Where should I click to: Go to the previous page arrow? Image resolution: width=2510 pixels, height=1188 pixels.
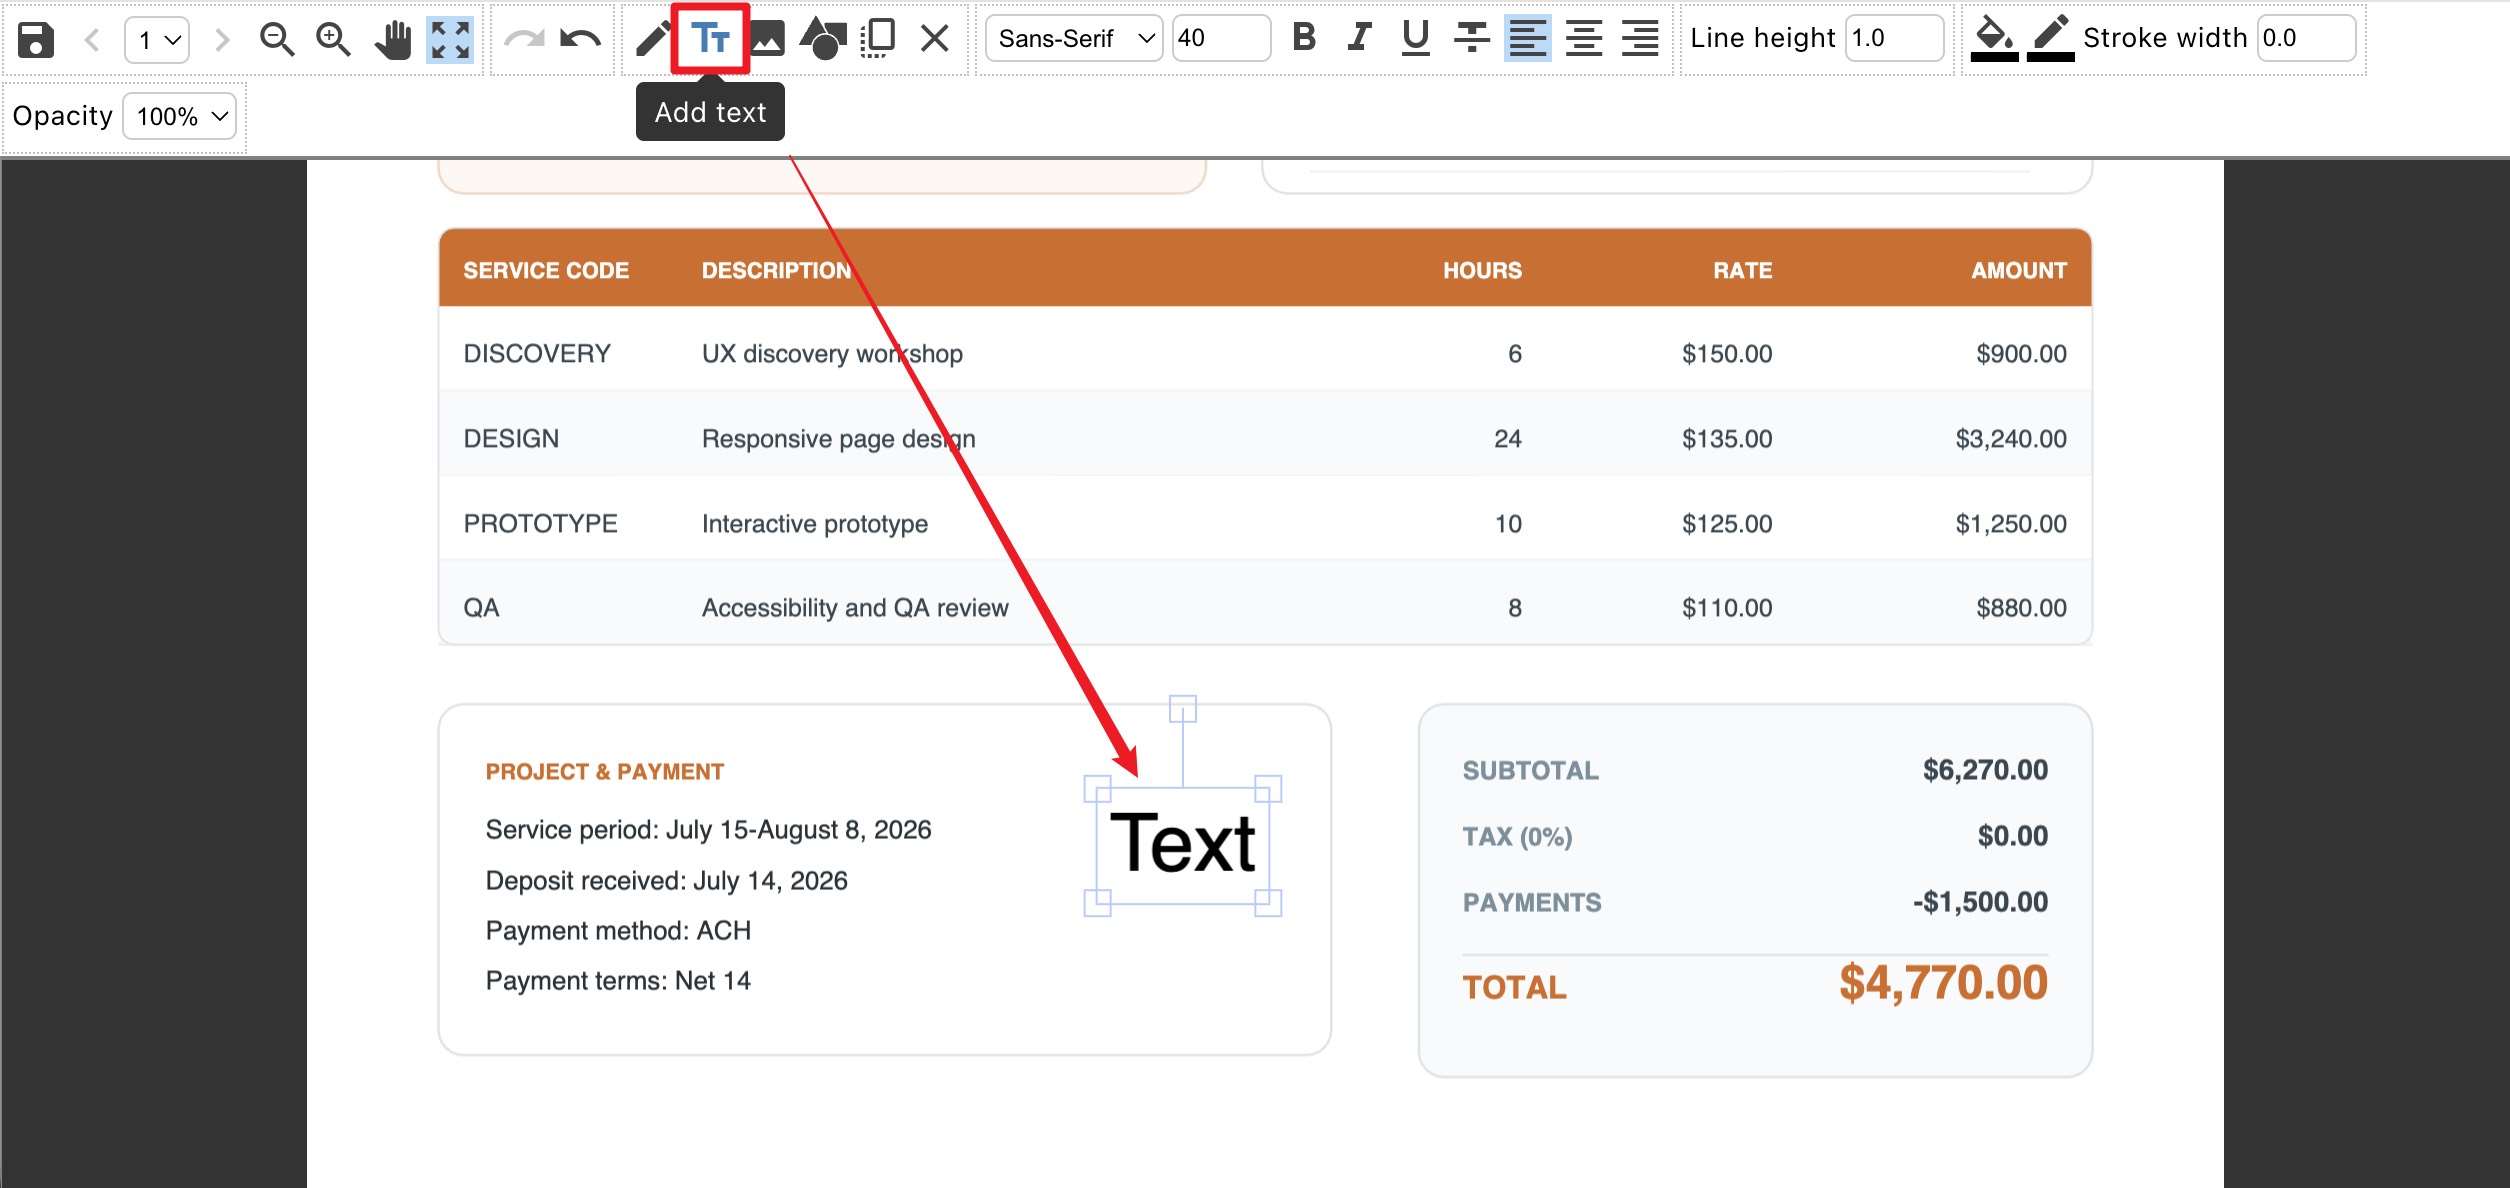92,40
